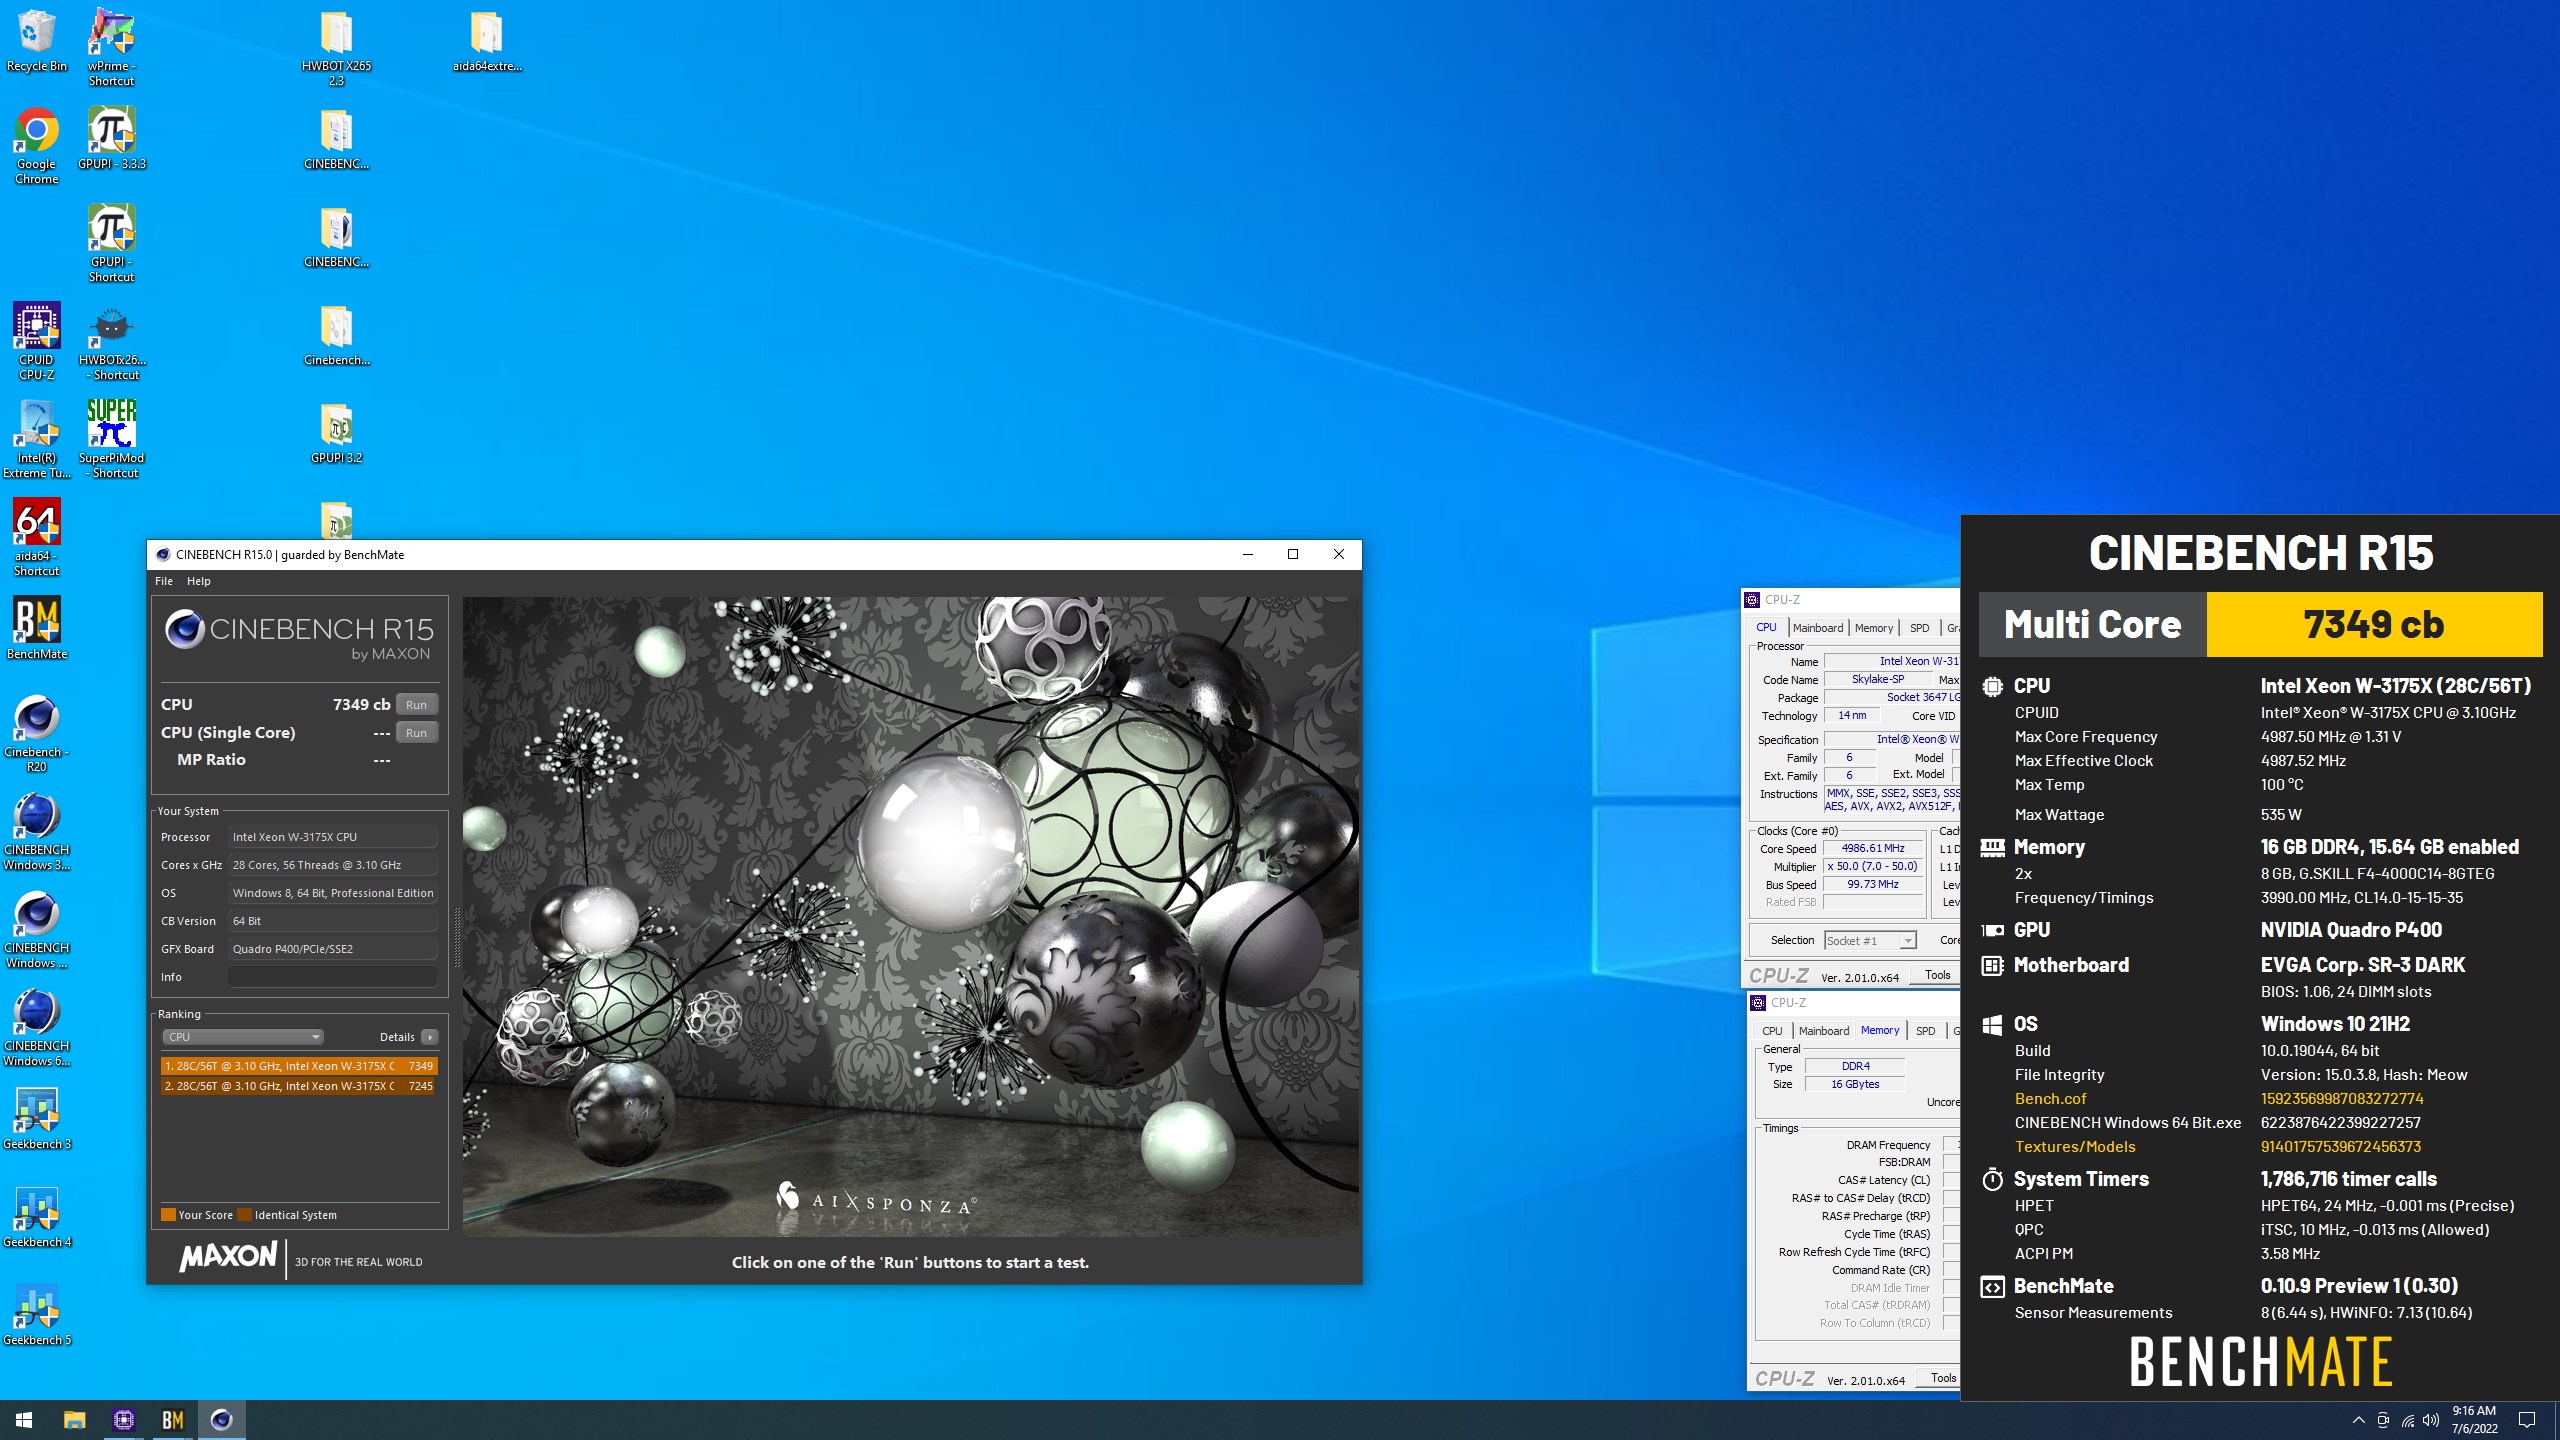Select second ranking entry scoring 7245

click(x=298, y=1086)
